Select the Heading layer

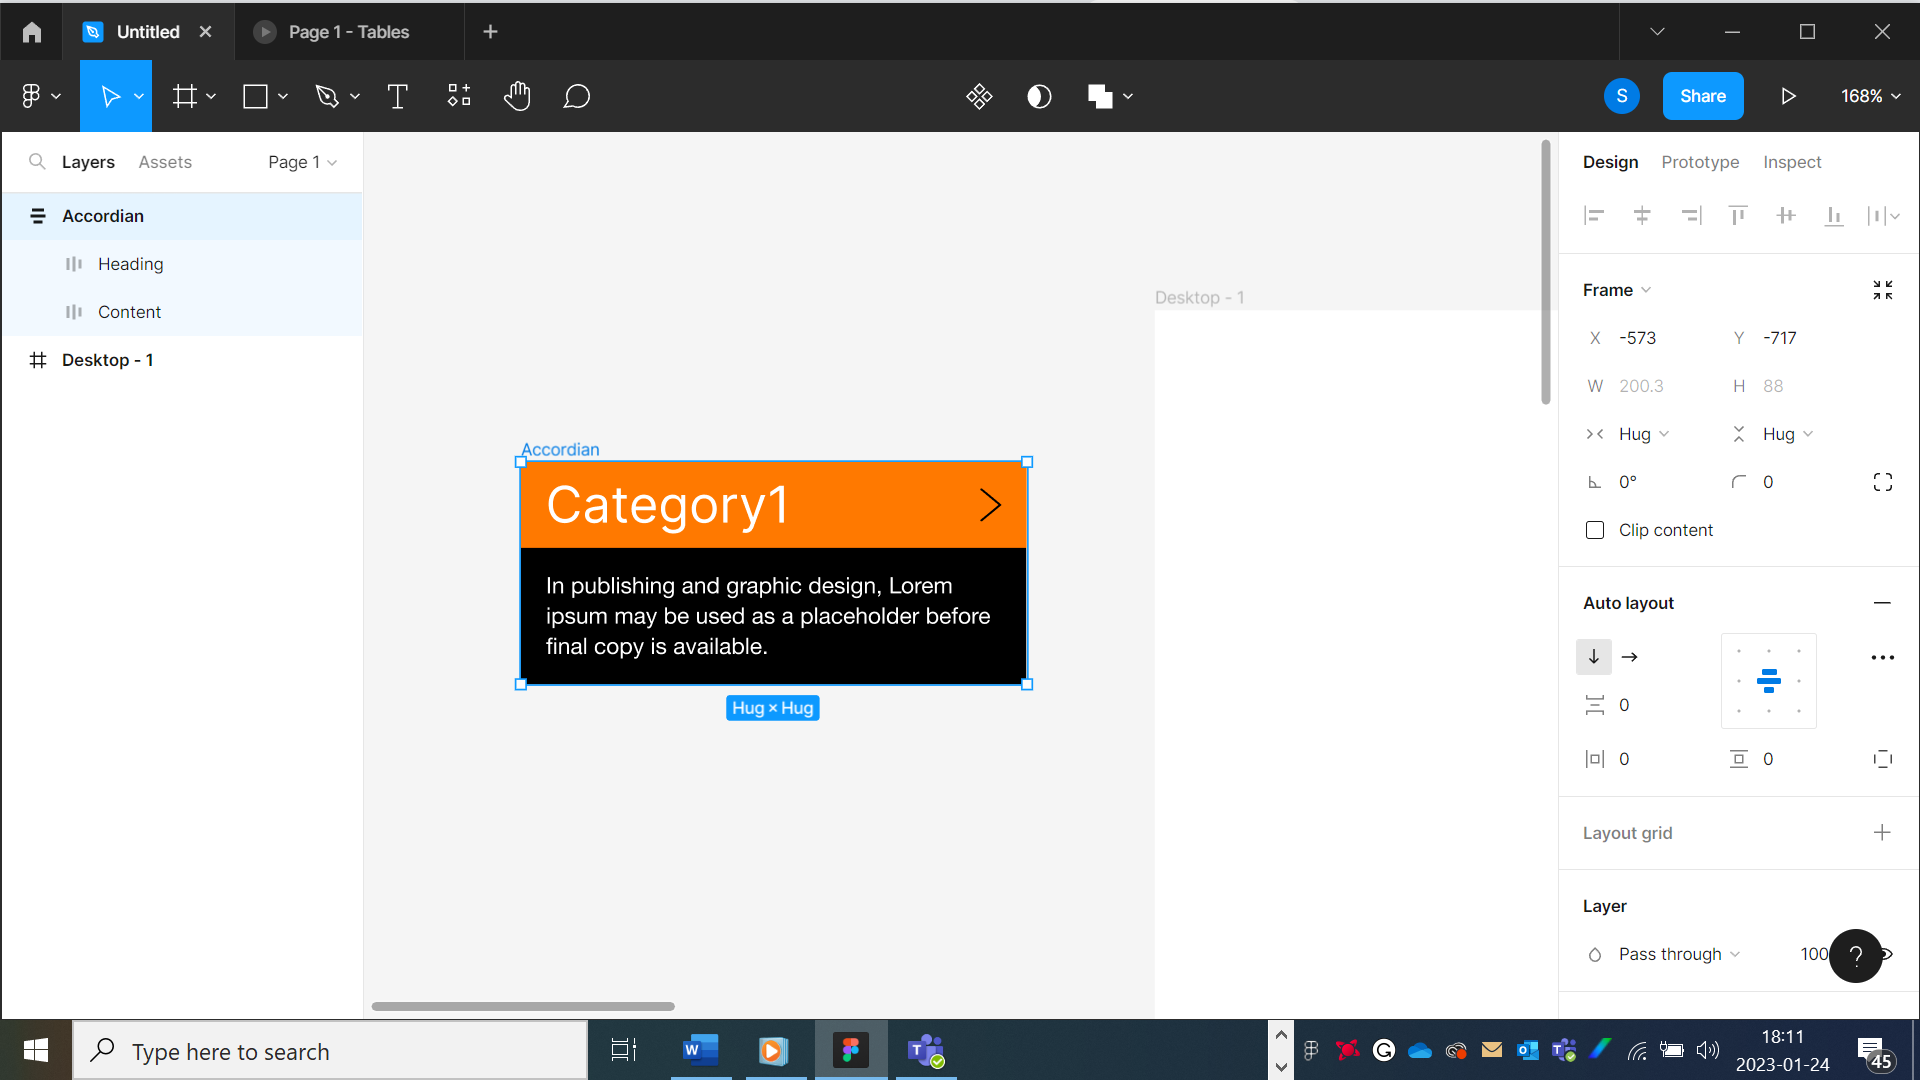[x=182, y=264]
